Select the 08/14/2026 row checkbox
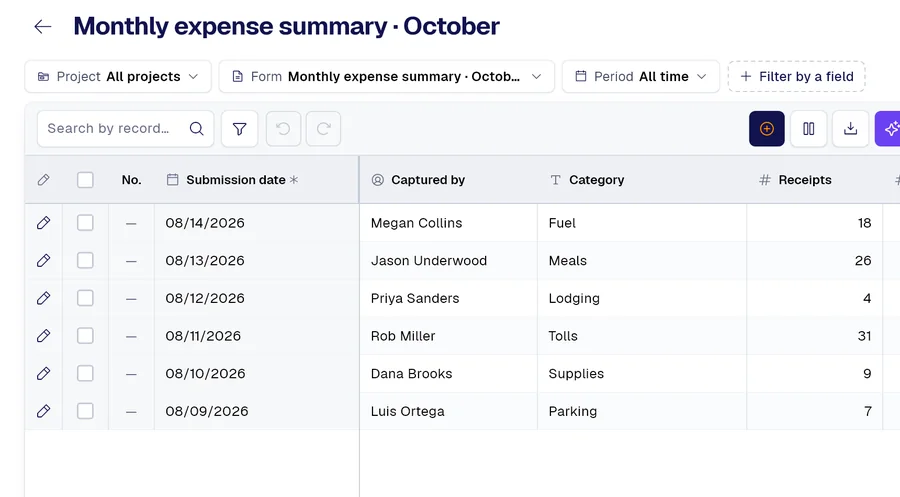Screen dimensions: 900x497 pos(85,223)
